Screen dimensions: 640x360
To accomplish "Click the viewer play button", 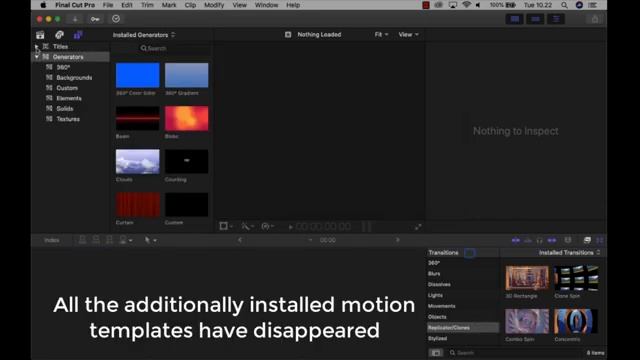I will tap(291, 227).
